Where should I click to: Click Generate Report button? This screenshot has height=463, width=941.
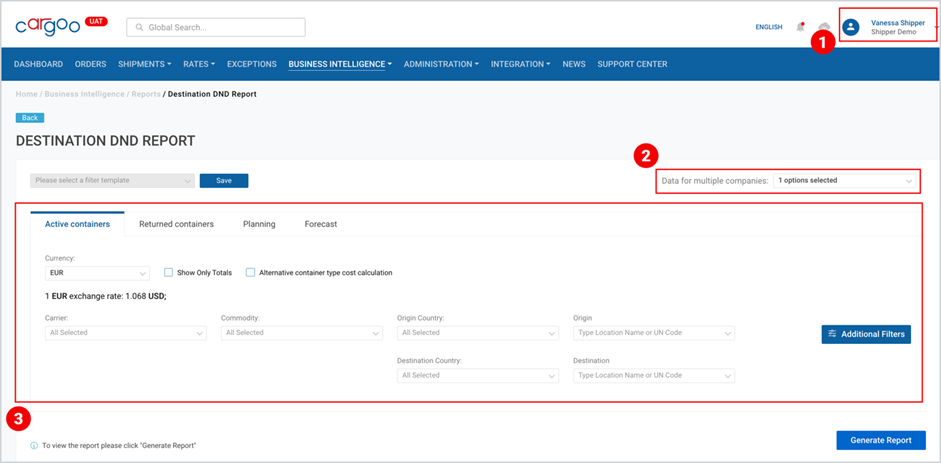(881, 440)
